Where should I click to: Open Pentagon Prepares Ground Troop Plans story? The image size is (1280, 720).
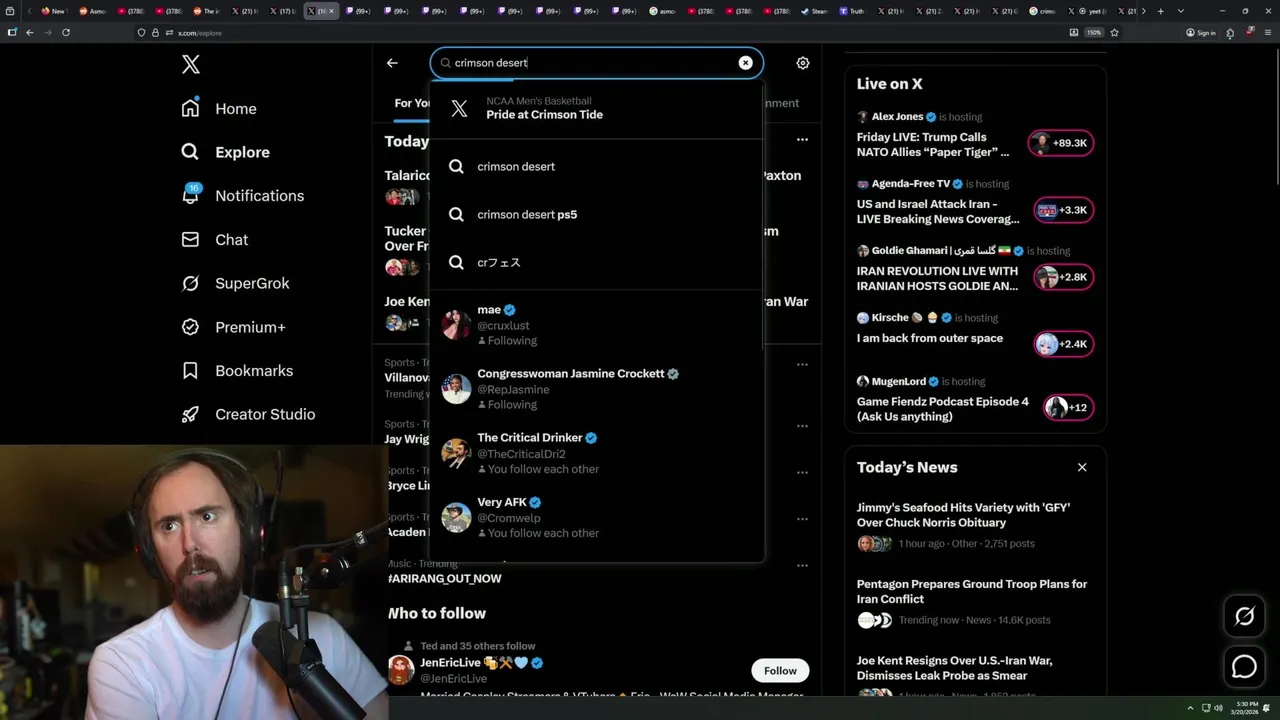coord(972,591)
